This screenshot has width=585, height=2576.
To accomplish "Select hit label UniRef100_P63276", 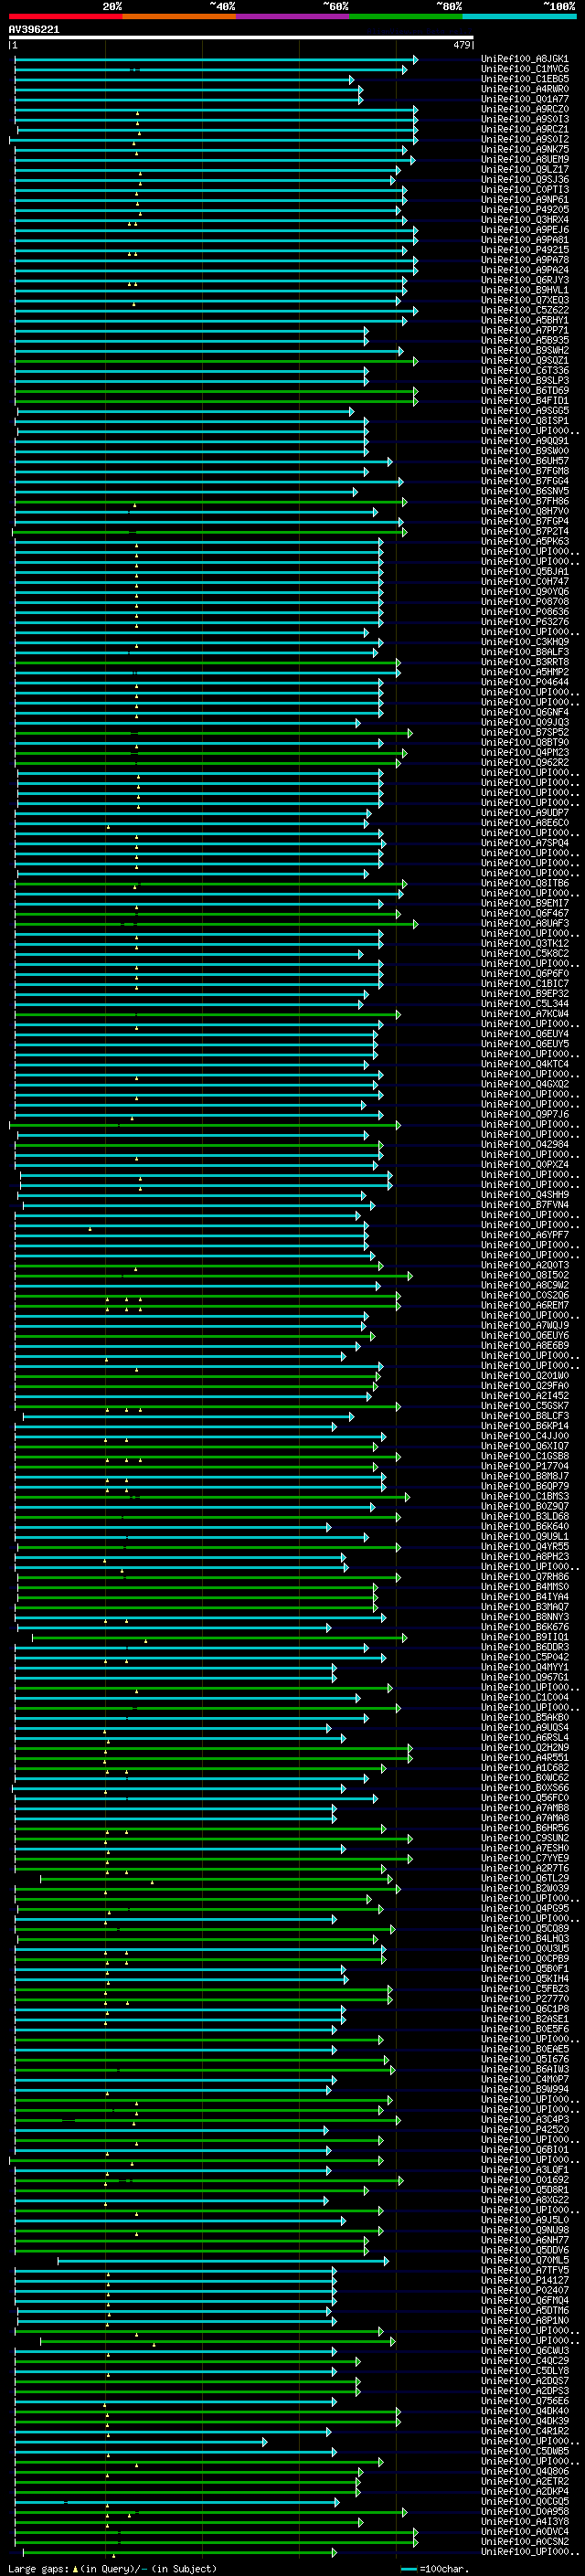I will click(x=525, y=622).
